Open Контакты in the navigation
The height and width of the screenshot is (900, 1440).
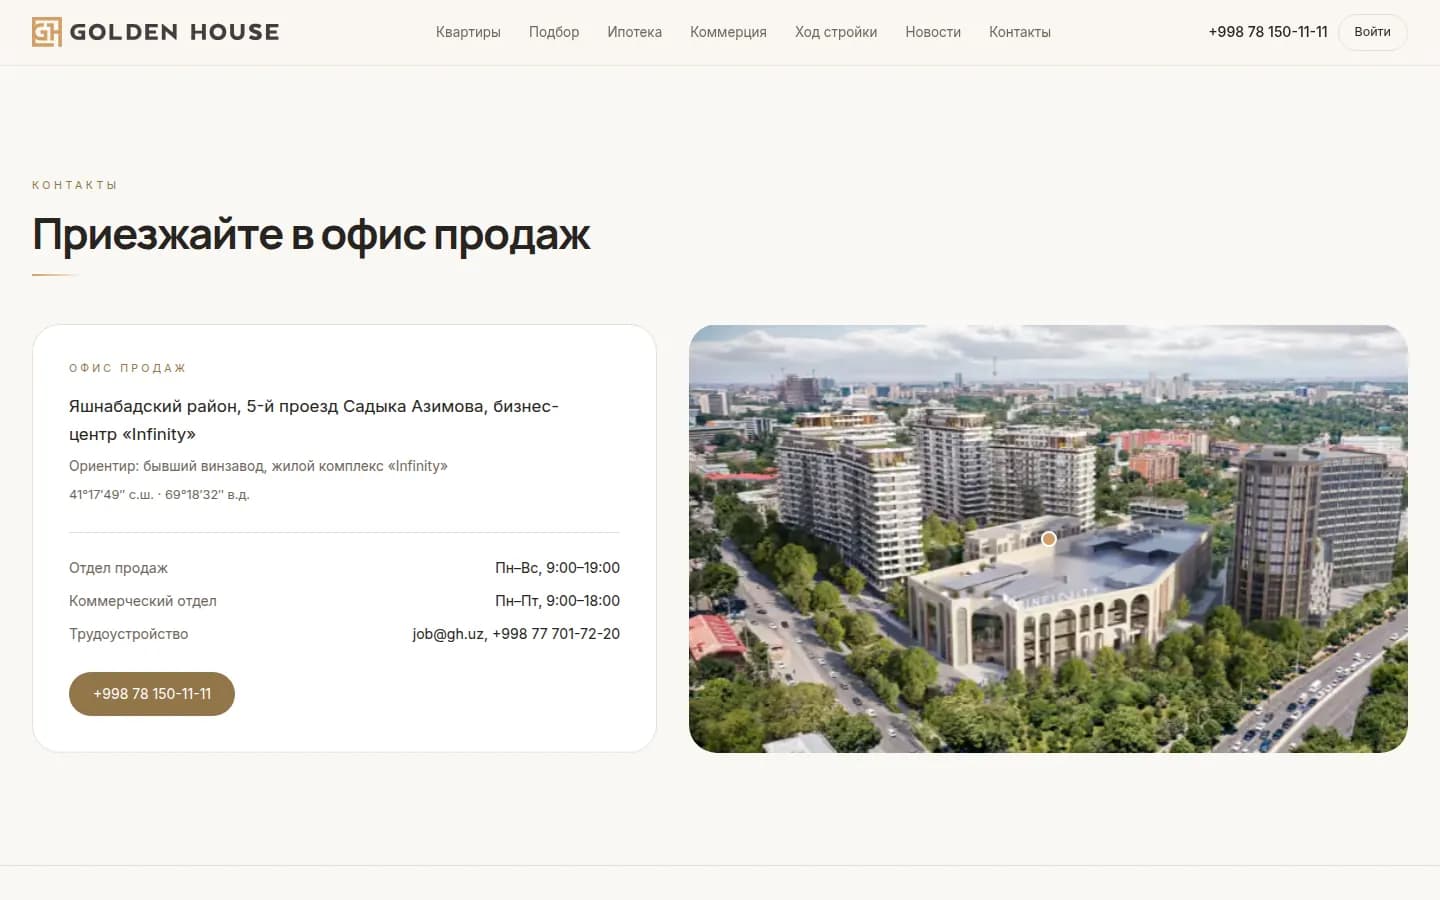(x=1020, y=32)
